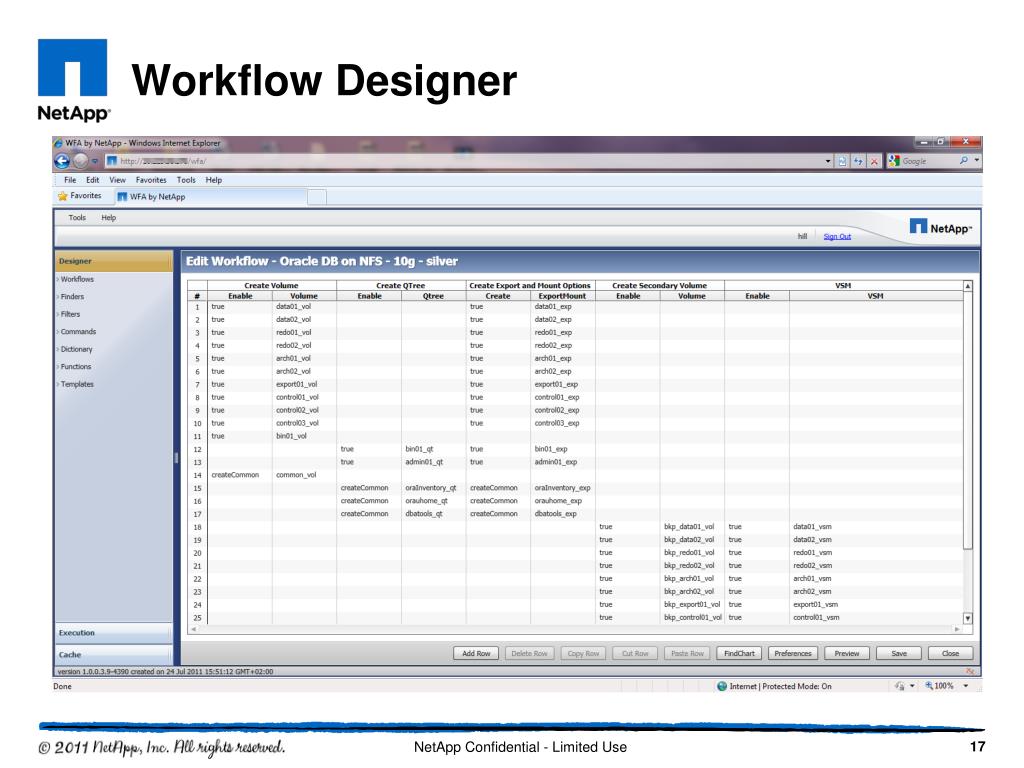Open the Templates item in sidebar

[x=76, y=385]
